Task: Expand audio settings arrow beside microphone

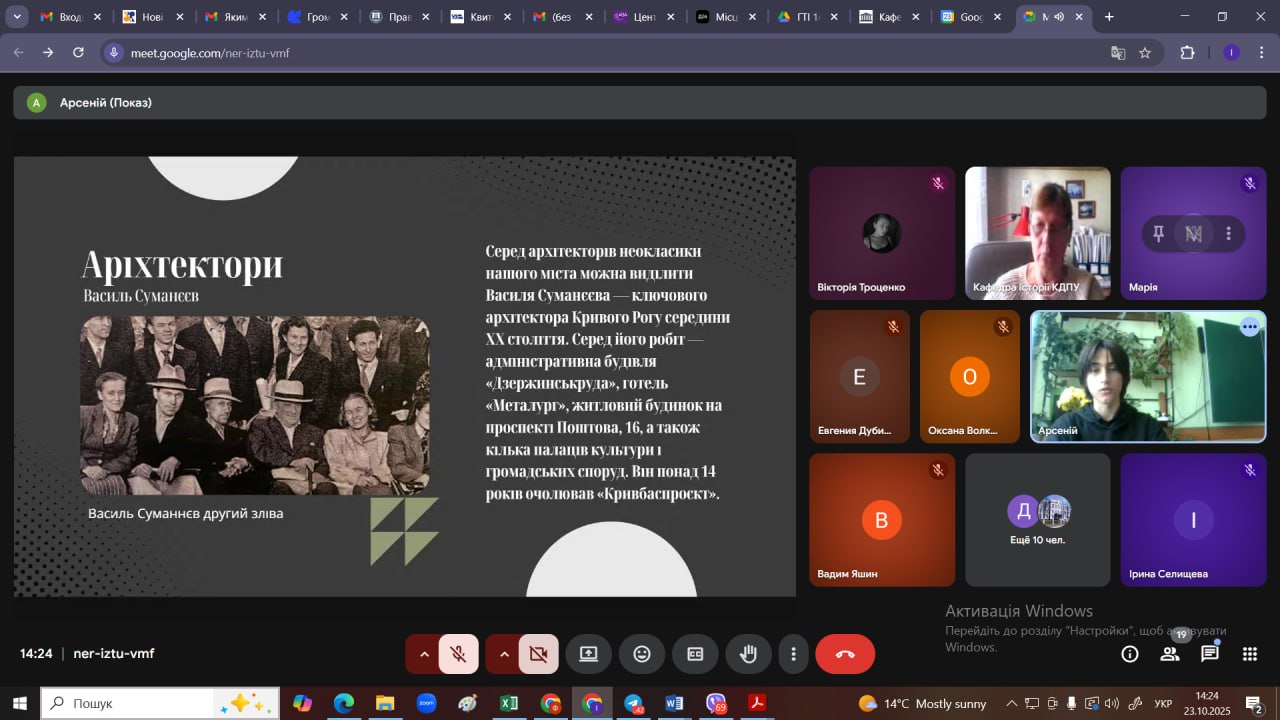Action: 424,654
